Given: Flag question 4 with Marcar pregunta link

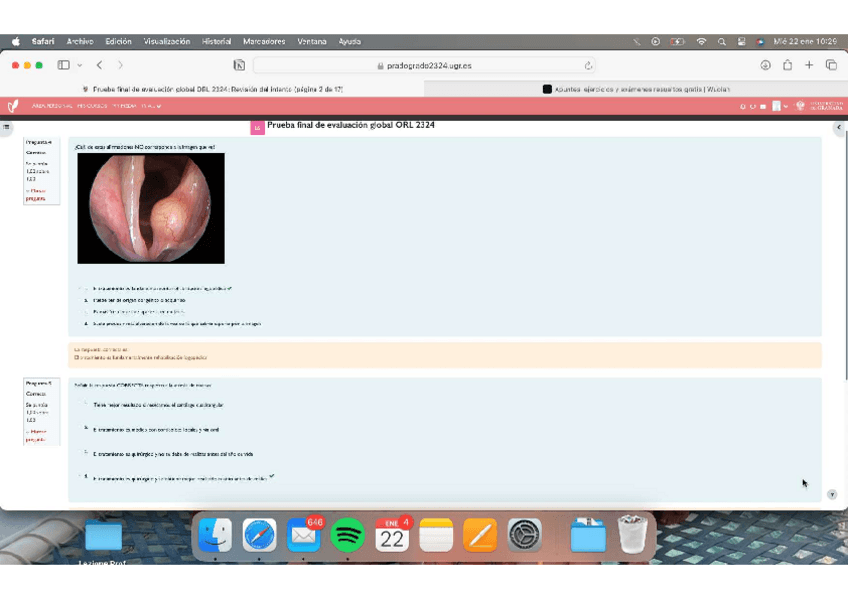Looking at the screenshot, I should point(36,194).
